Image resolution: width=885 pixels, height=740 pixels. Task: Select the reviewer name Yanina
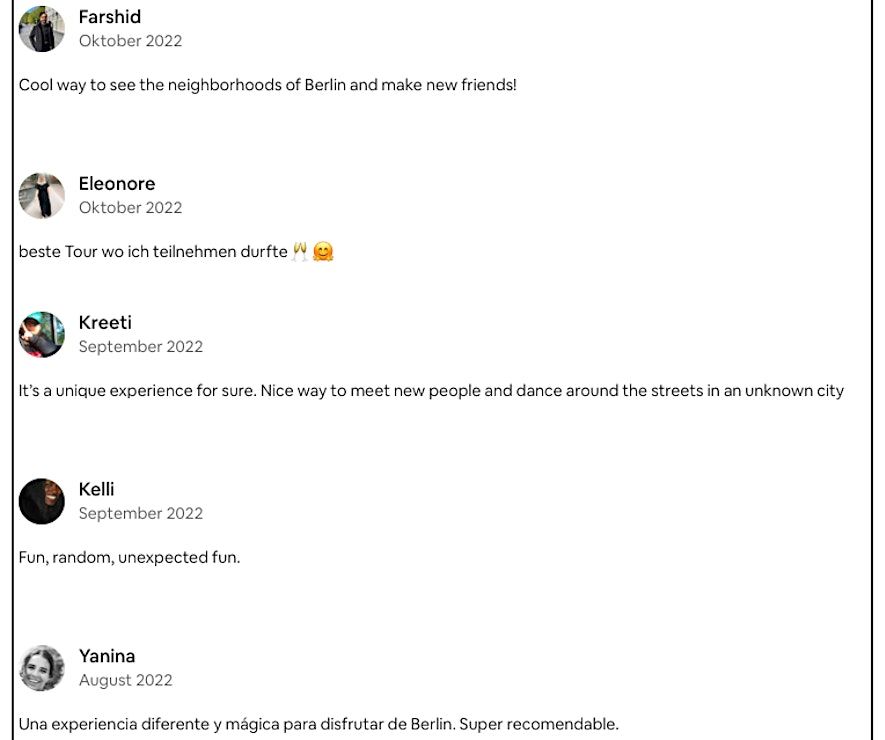pyautogui.click(x=107, y=657)
